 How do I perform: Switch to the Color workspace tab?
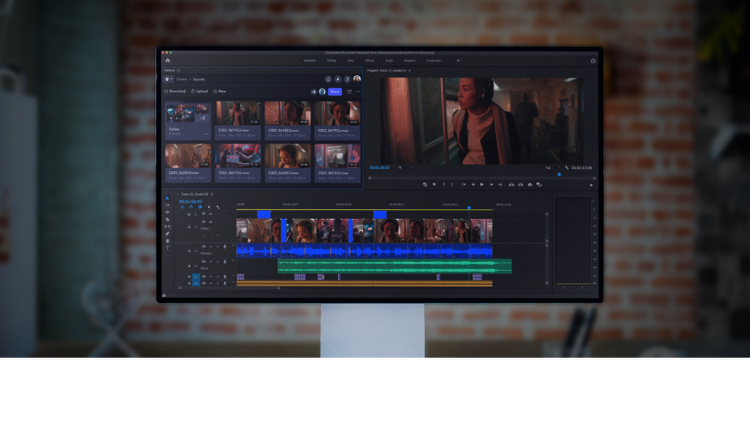click(x=351, y=61)
